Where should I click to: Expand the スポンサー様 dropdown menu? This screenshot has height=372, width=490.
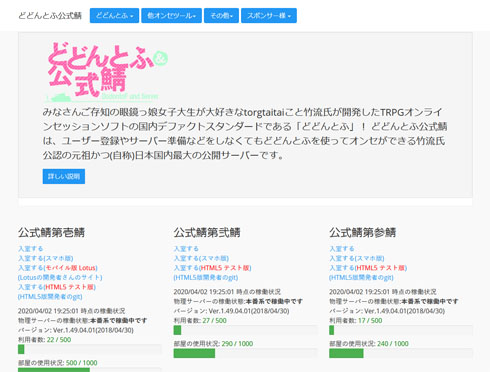tap(269, 16)
